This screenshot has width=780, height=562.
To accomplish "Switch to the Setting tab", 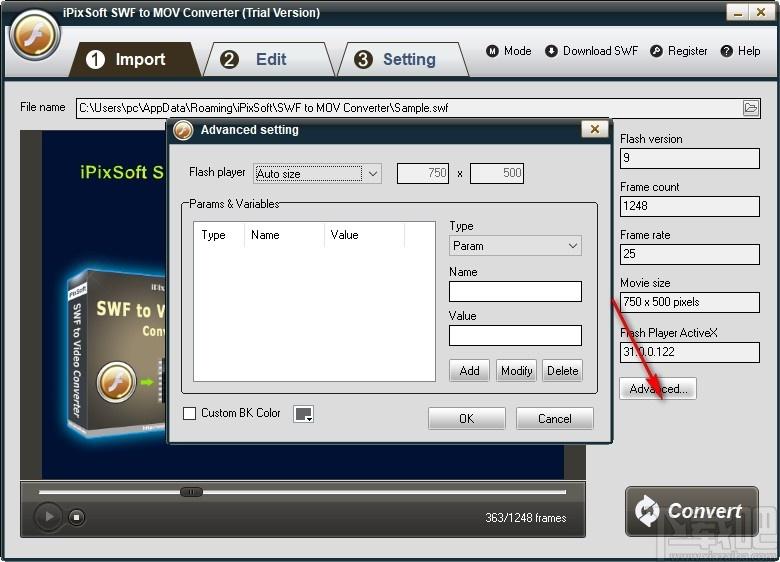I will (x=403, y=60).
